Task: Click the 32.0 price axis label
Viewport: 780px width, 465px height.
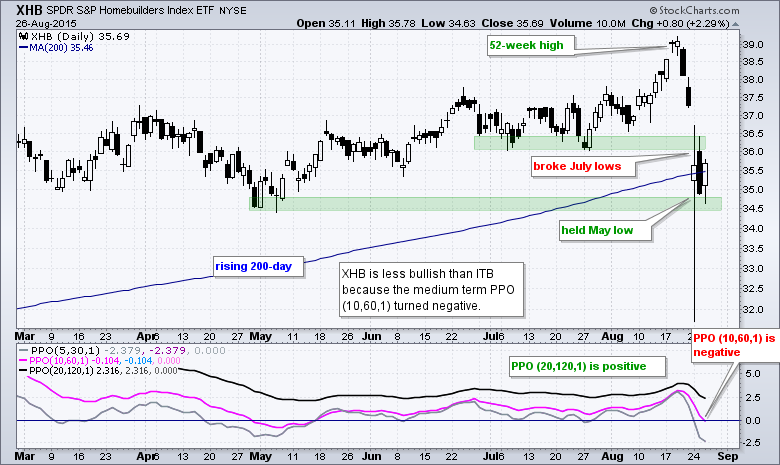Action: point(753,309)
